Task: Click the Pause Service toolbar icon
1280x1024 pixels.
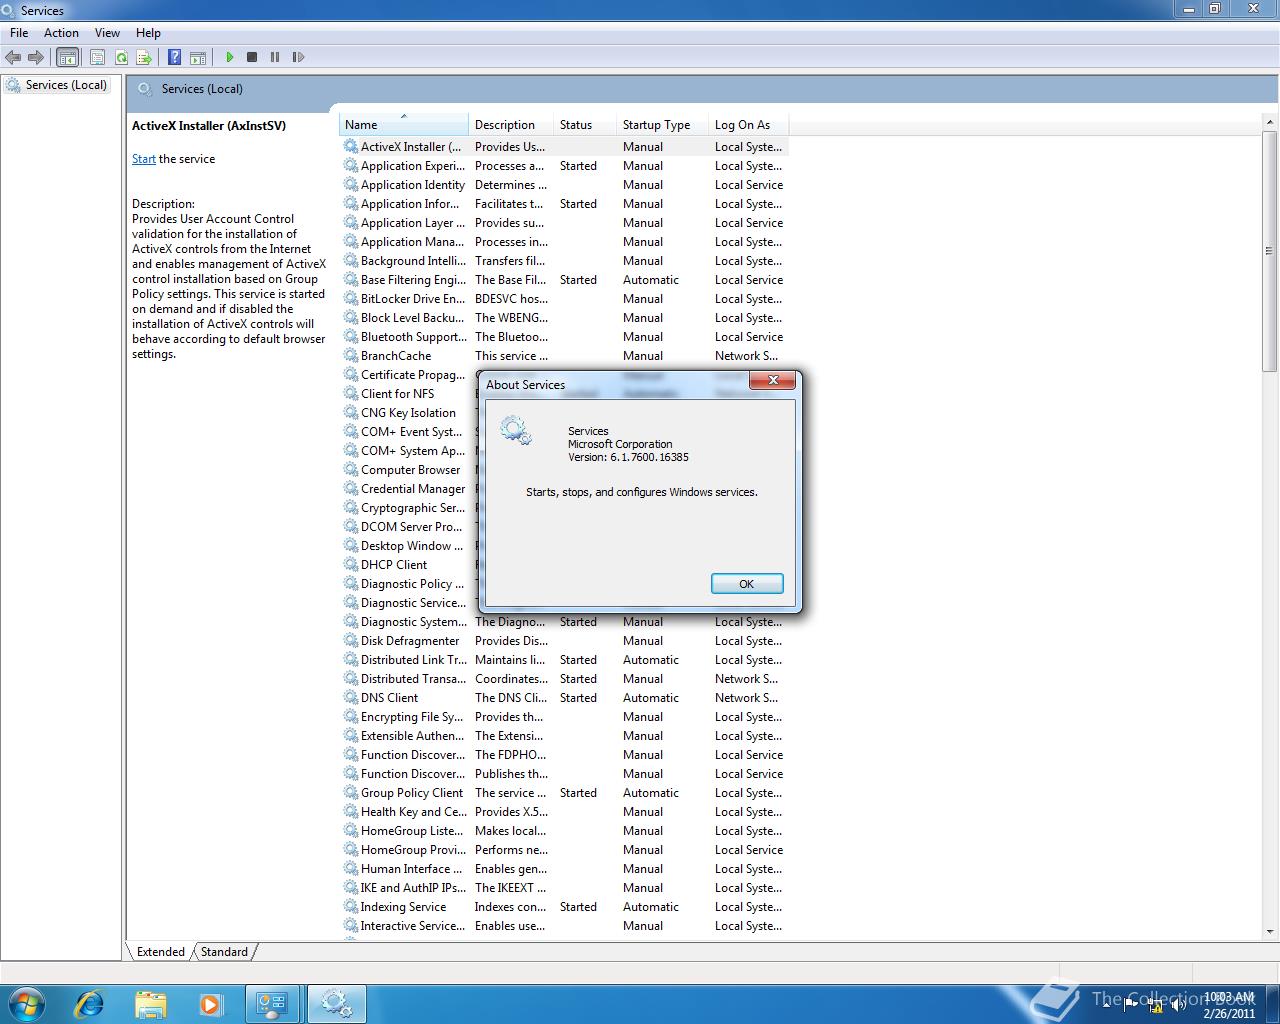Action: click(275, 57)
